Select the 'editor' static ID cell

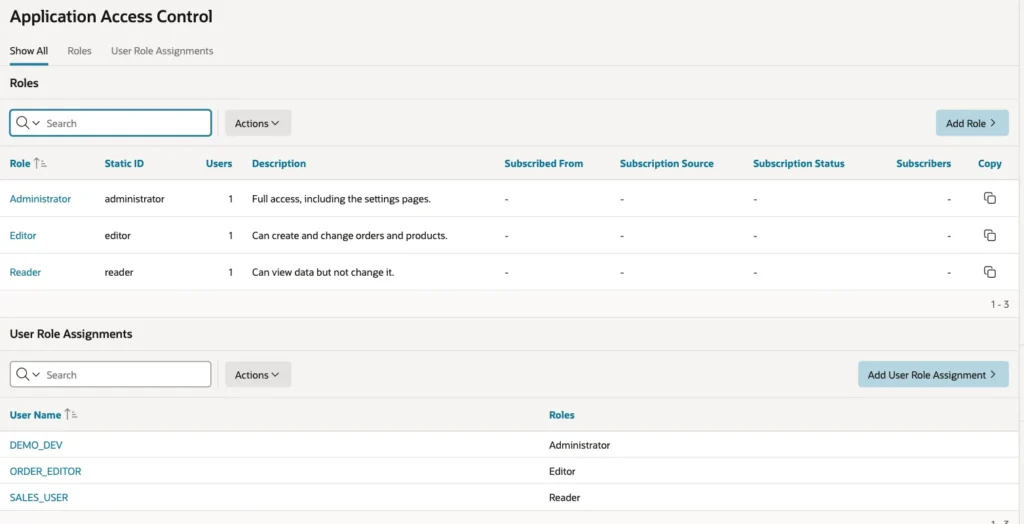[x=118, y=235]
